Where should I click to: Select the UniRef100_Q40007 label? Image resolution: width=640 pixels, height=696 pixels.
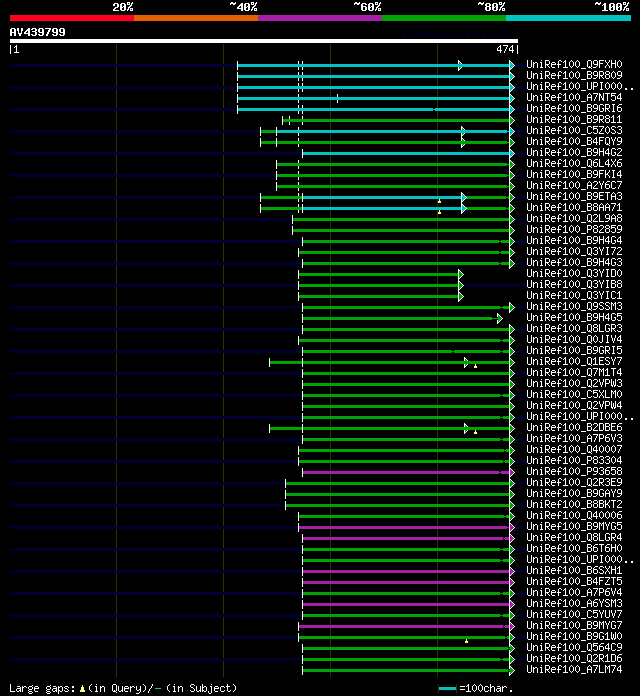[x=574, y=449]
